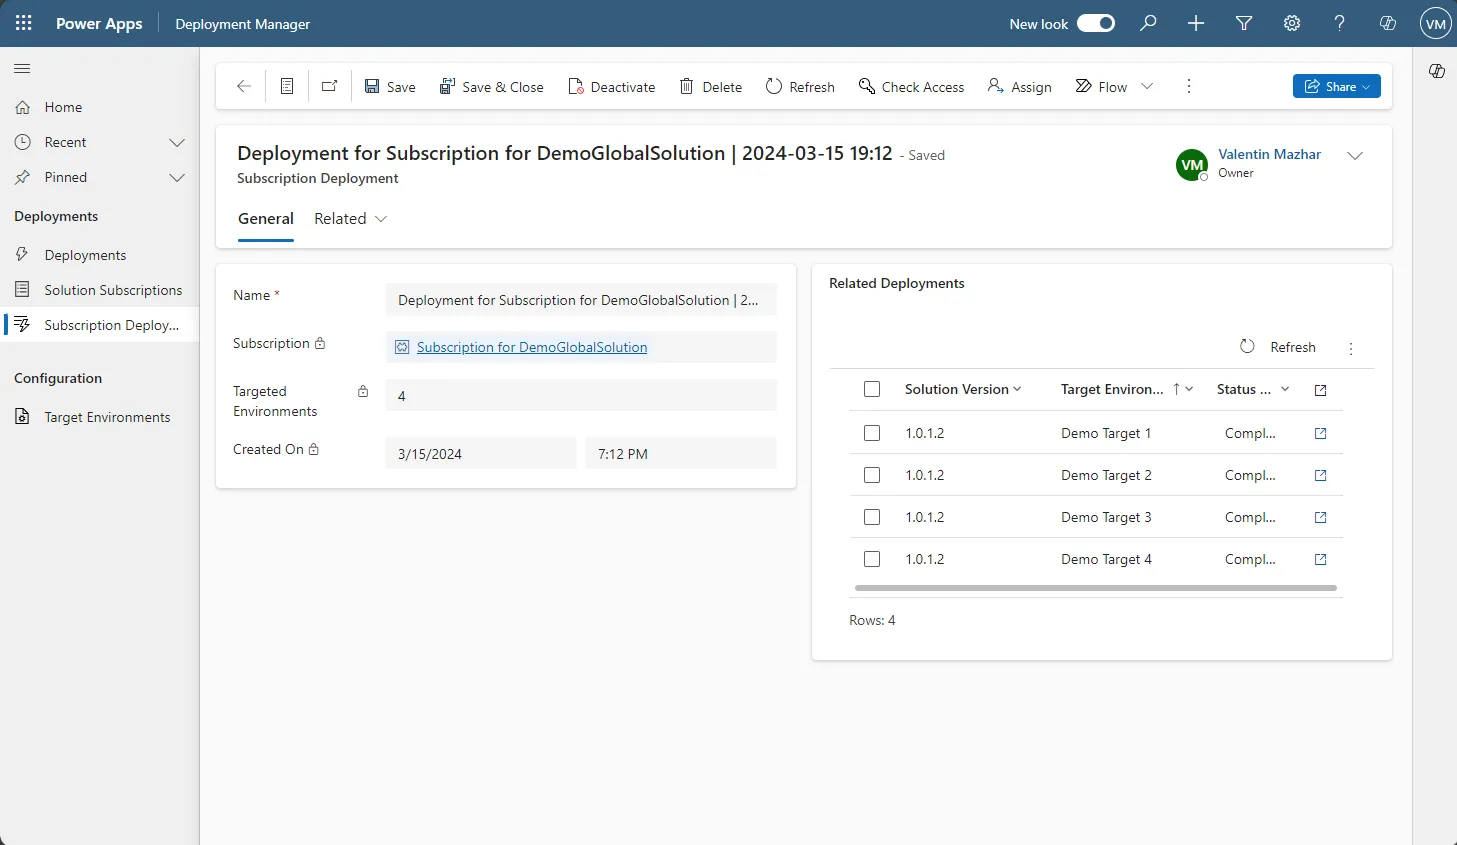The height and width of the screenshot is (845, 1457).
Task: Open Subscription for DemoGlobalSolution link
Action: pos(532,347)
